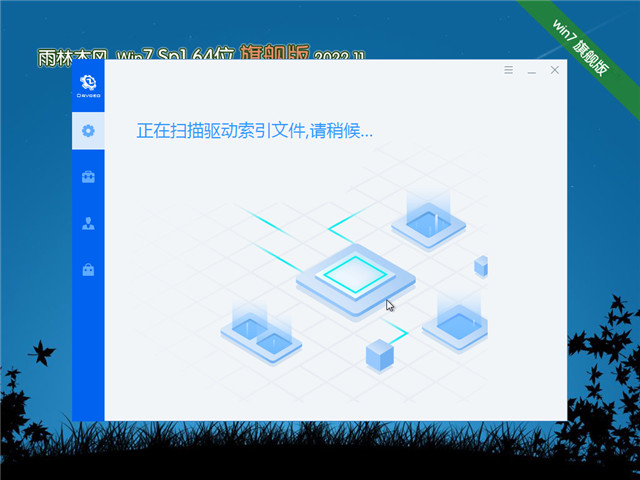The height and width of the screenshot is (480, 640).
Task: Click the maple leaf on desktop wallpaper
Action: (41, 351)
